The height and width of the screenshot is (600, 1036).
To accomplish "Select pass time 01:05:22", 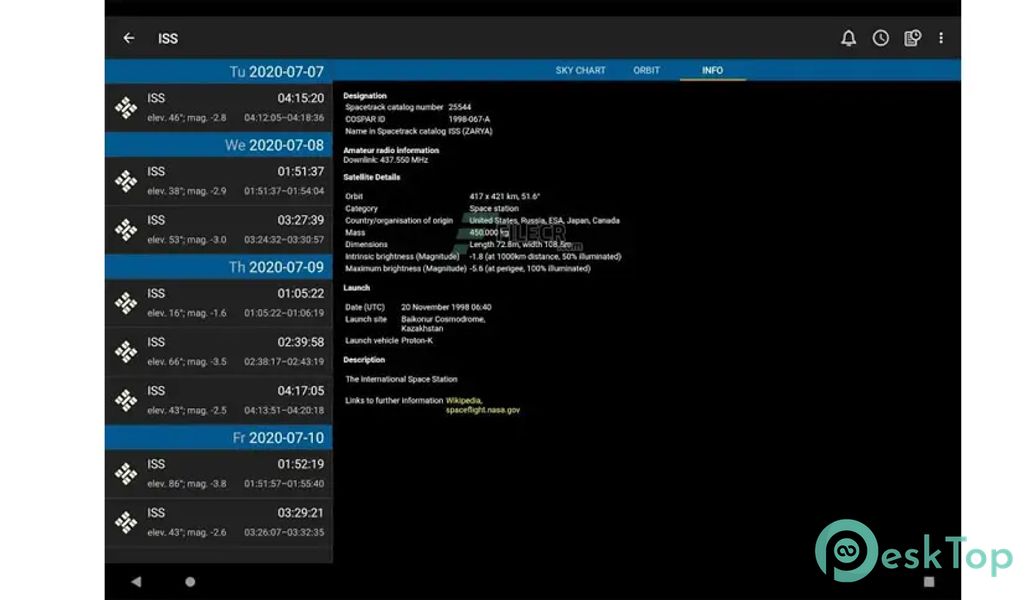I will click(x=301, y=293).
